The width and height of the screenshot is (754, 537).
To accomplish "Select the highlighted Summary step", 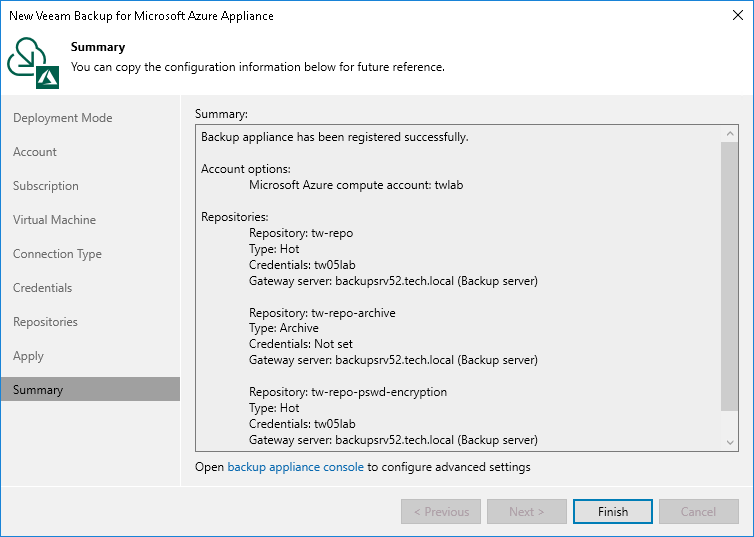I will pos(38,390).
